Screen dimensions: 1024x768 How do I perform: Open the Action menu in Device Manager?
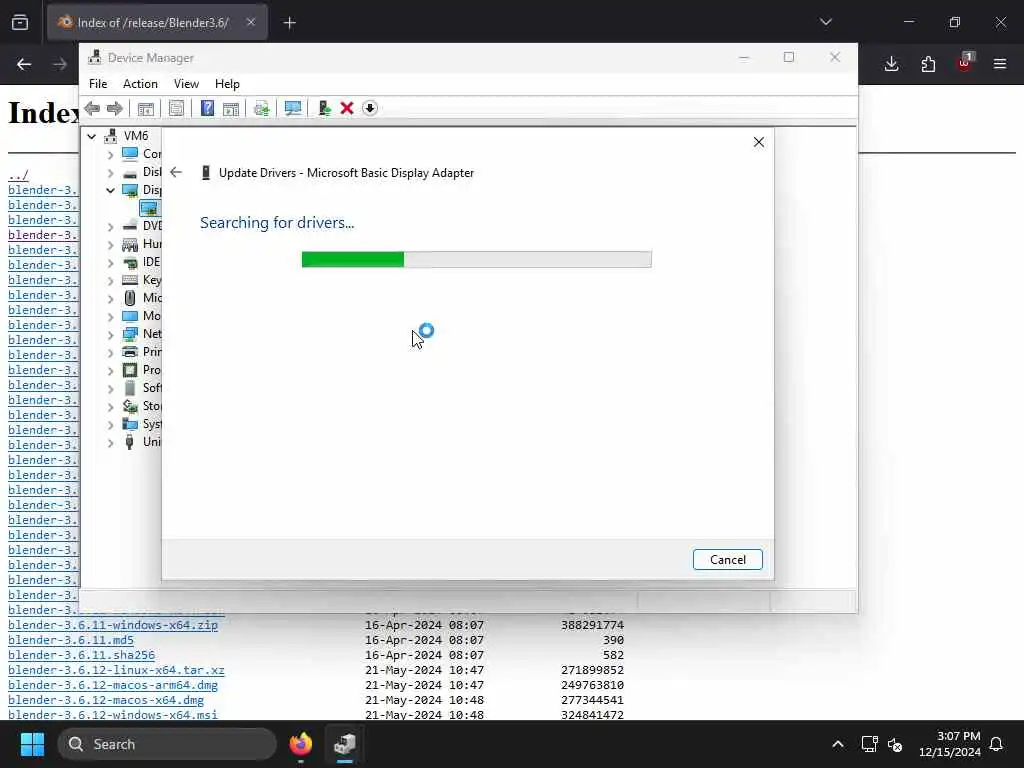pos(140,84)
